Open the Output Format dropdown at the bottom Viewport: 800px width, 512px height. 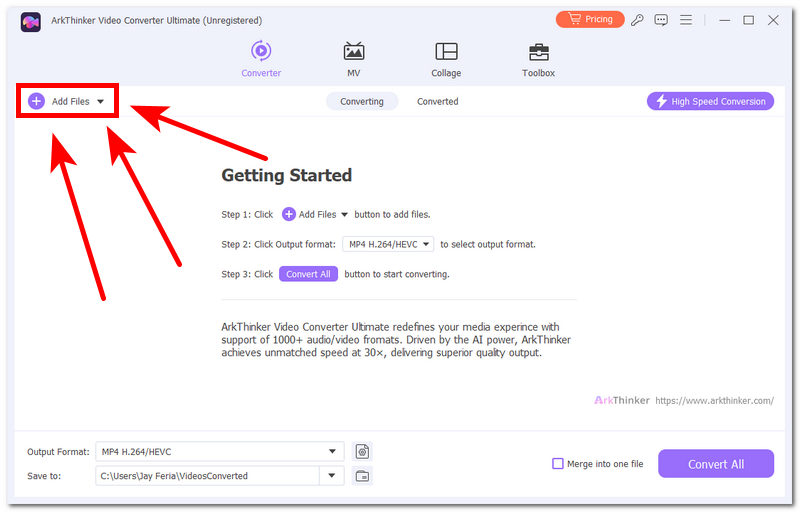220,451
